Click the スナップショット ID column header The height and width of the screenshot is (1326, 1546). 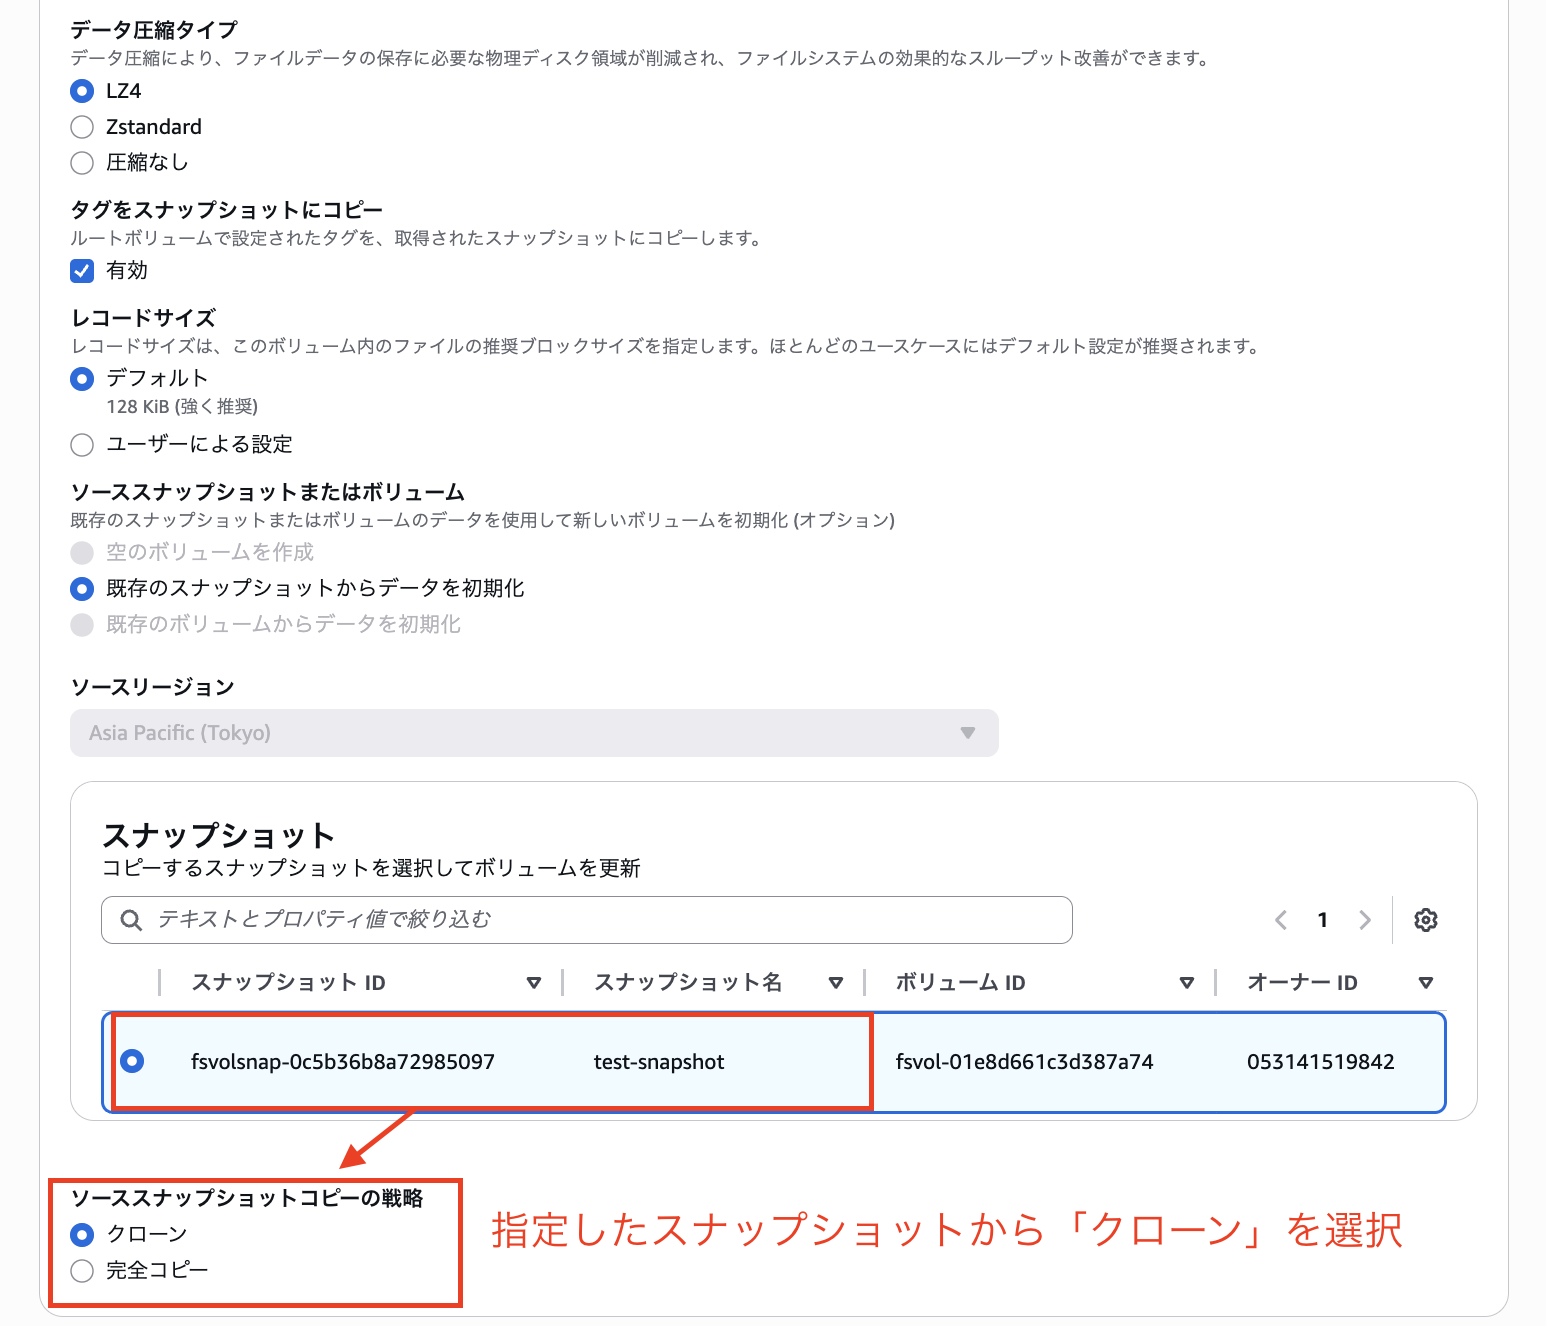(x=289, y=983)
